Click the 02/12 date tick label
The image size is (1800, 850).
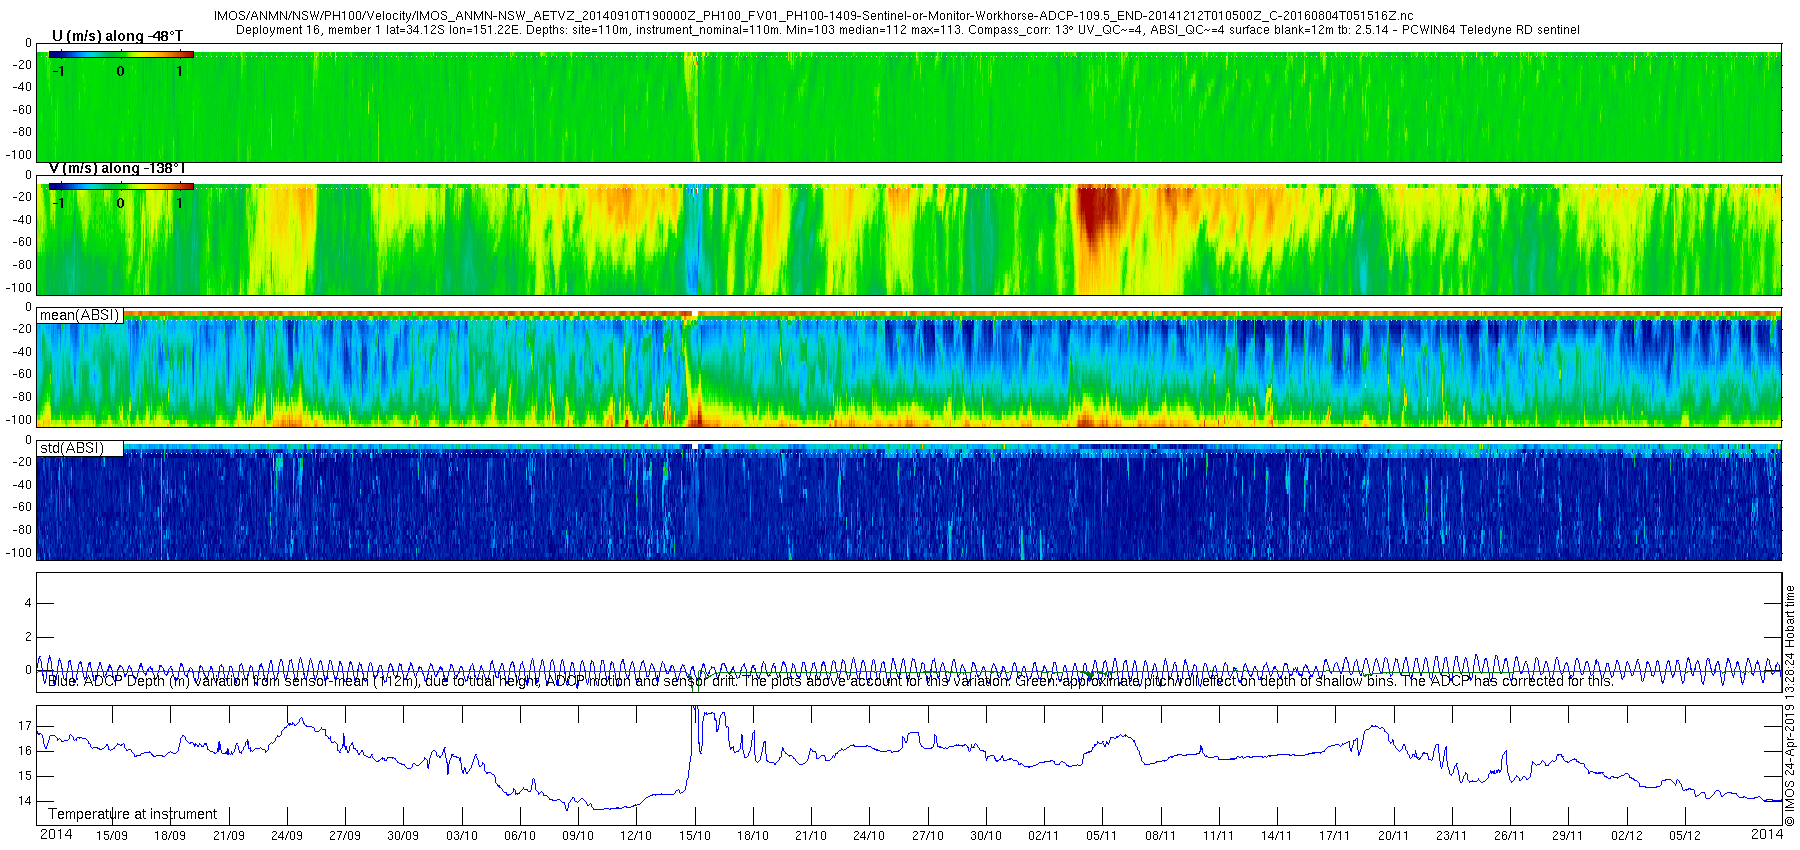click(1626, 836)
